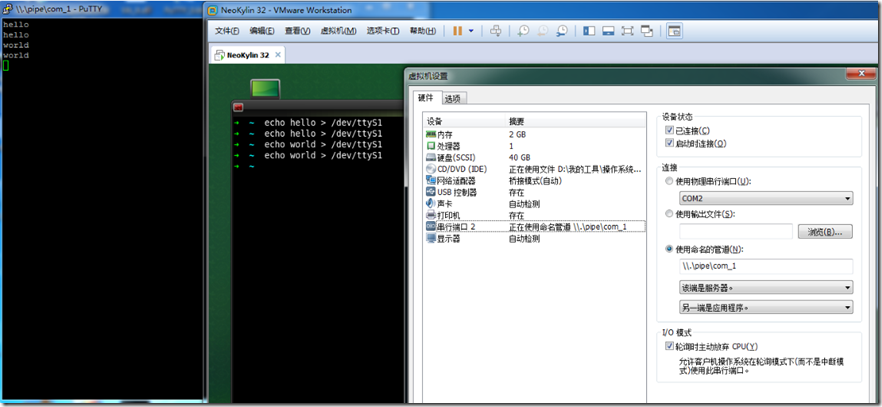This screenshot has height=407, width=882.
Task: Select the 声卡 sound card row
Action: tap(534, 204)
